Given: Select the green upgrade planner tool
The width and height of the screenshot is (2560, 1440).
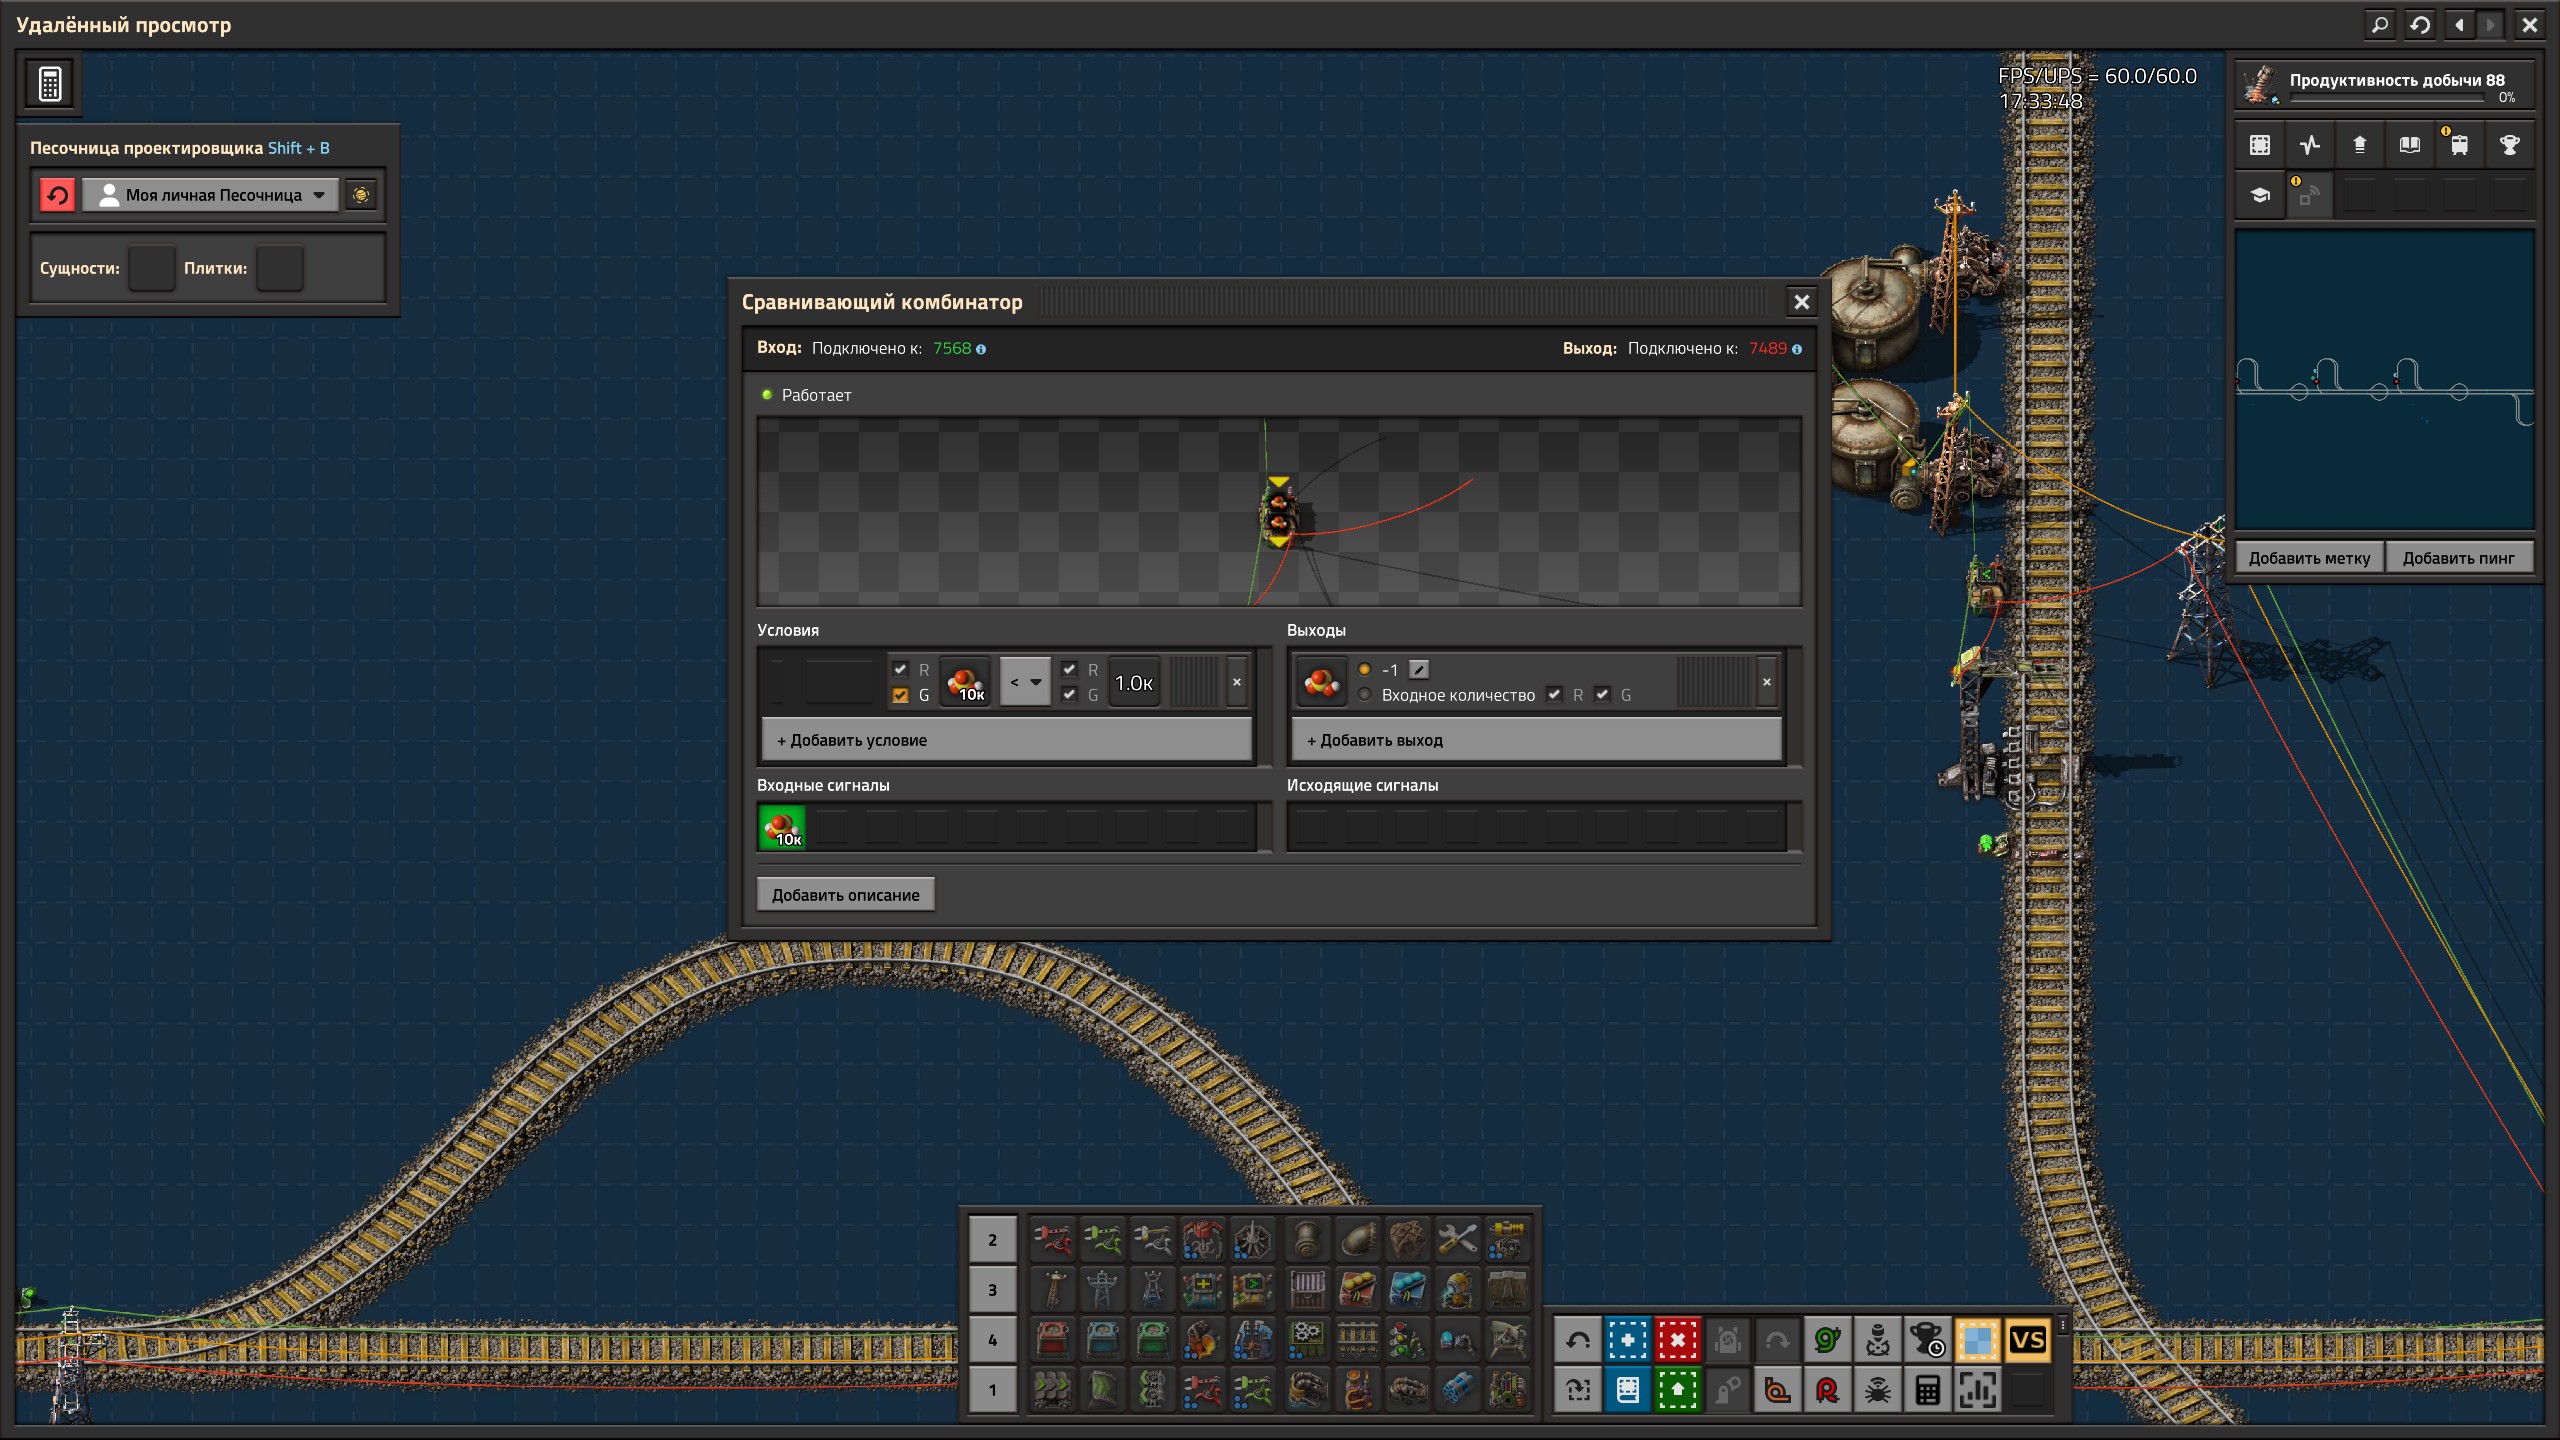Looking at the screenshot, I should tap(1677, 1390).
